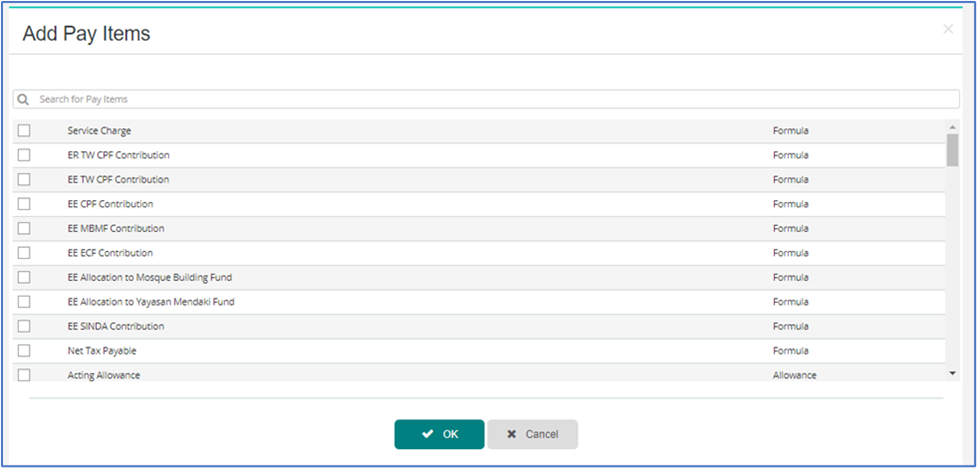This screenshot has width=977, height=468.
Task: Close the Add Pay Items dialog
Action: pyautogui.click(x=947, y=30)
